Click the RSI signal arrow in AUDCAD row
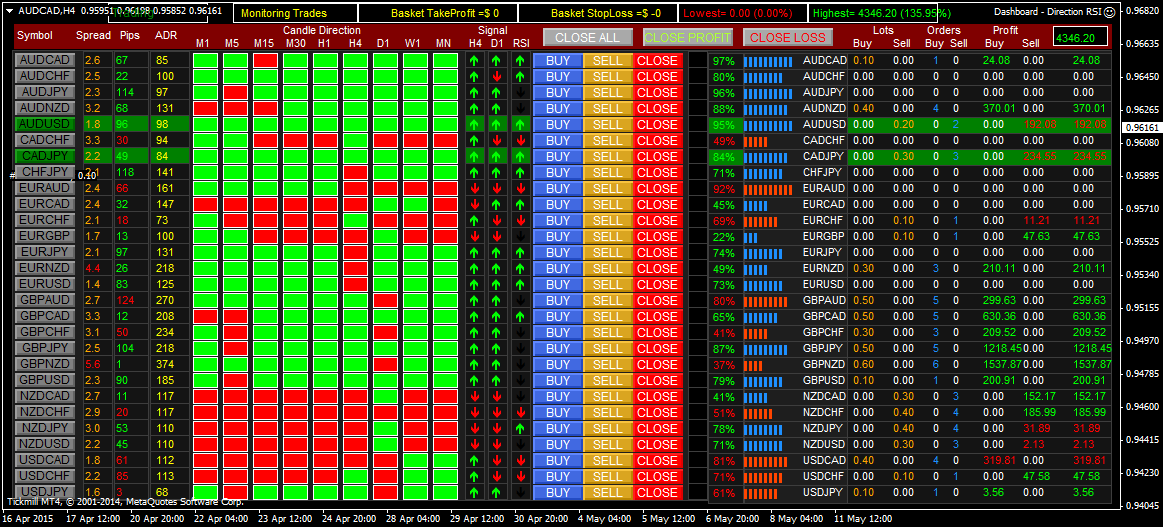Screen dimensions: 1163x527 pos(521,61)
